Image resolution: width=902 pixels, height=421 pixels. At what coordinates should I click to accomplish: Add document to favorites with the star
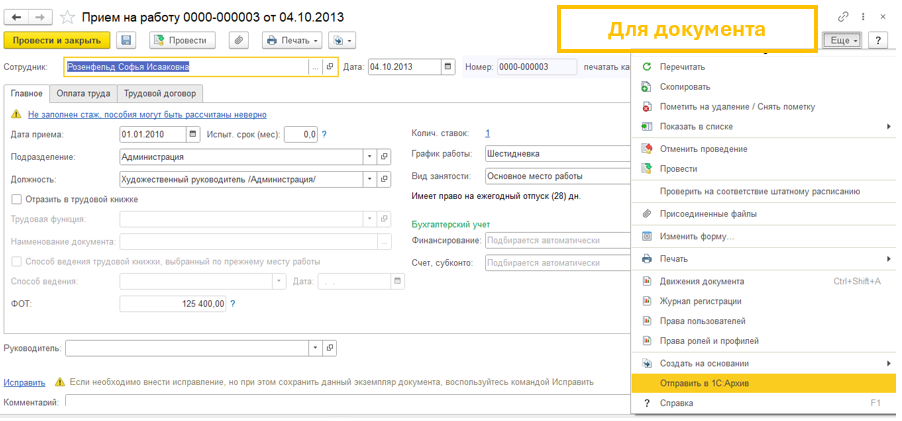pos(68,17)
